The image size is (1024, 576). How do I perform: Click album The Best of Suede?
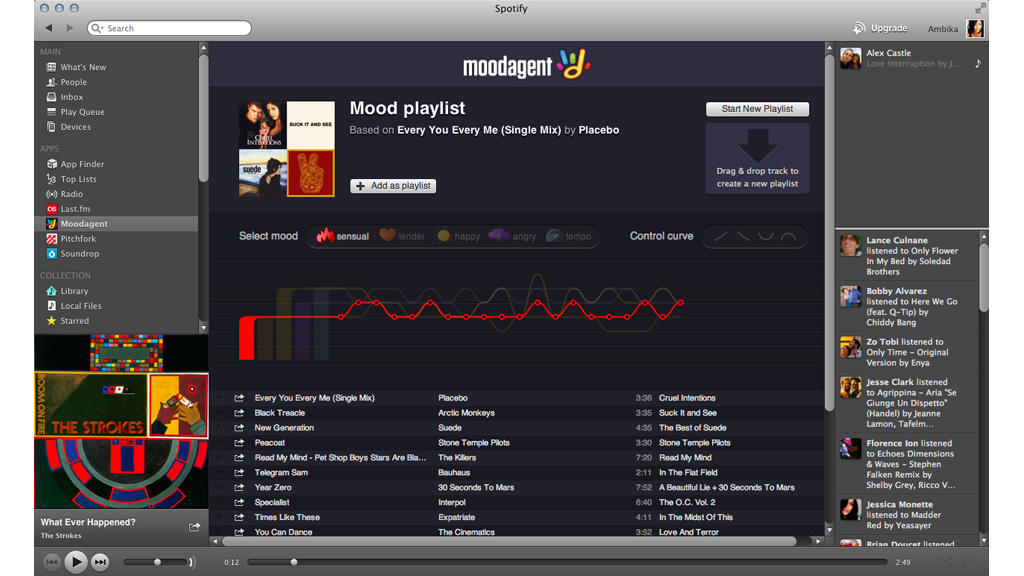coord(692,428)
